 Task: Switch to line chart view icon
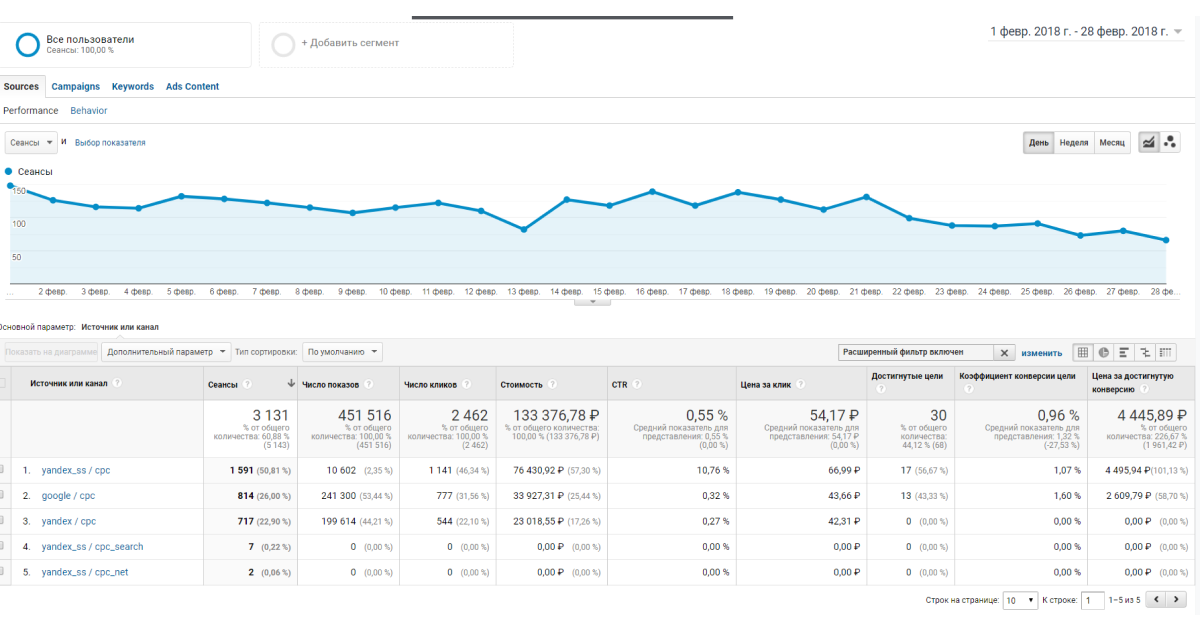(x=1149, y=143)
